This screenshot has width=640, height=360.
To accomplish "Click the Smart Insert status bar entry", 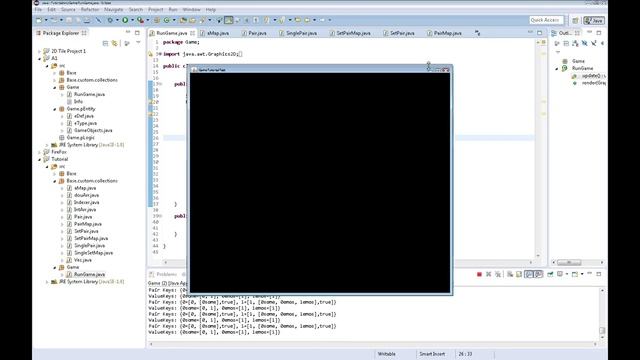I will 432,354.
